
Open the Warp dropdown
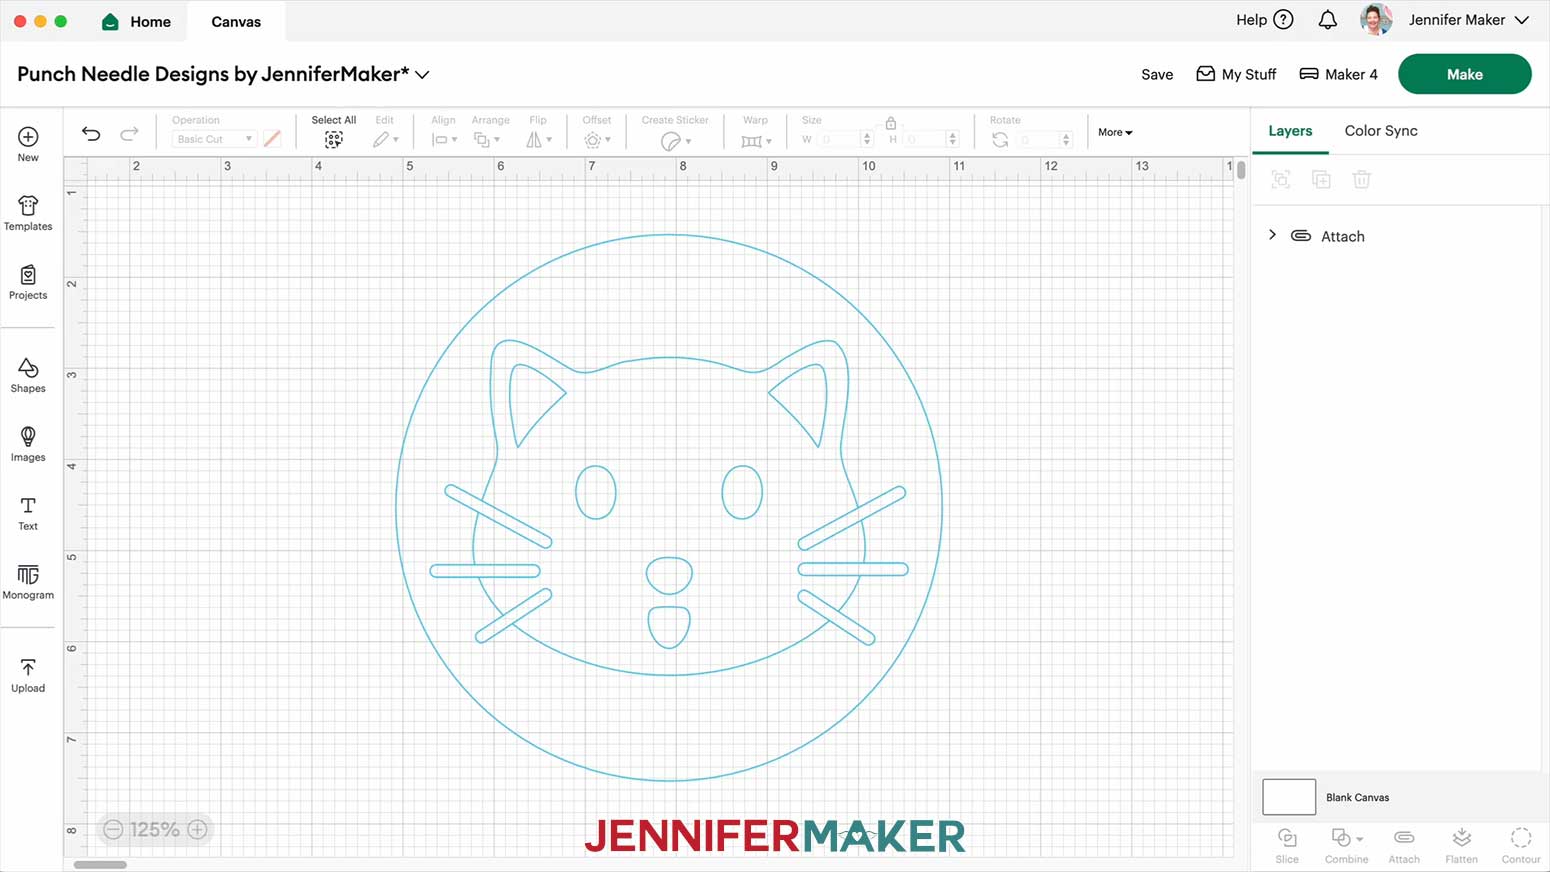[x=756, y=141]
